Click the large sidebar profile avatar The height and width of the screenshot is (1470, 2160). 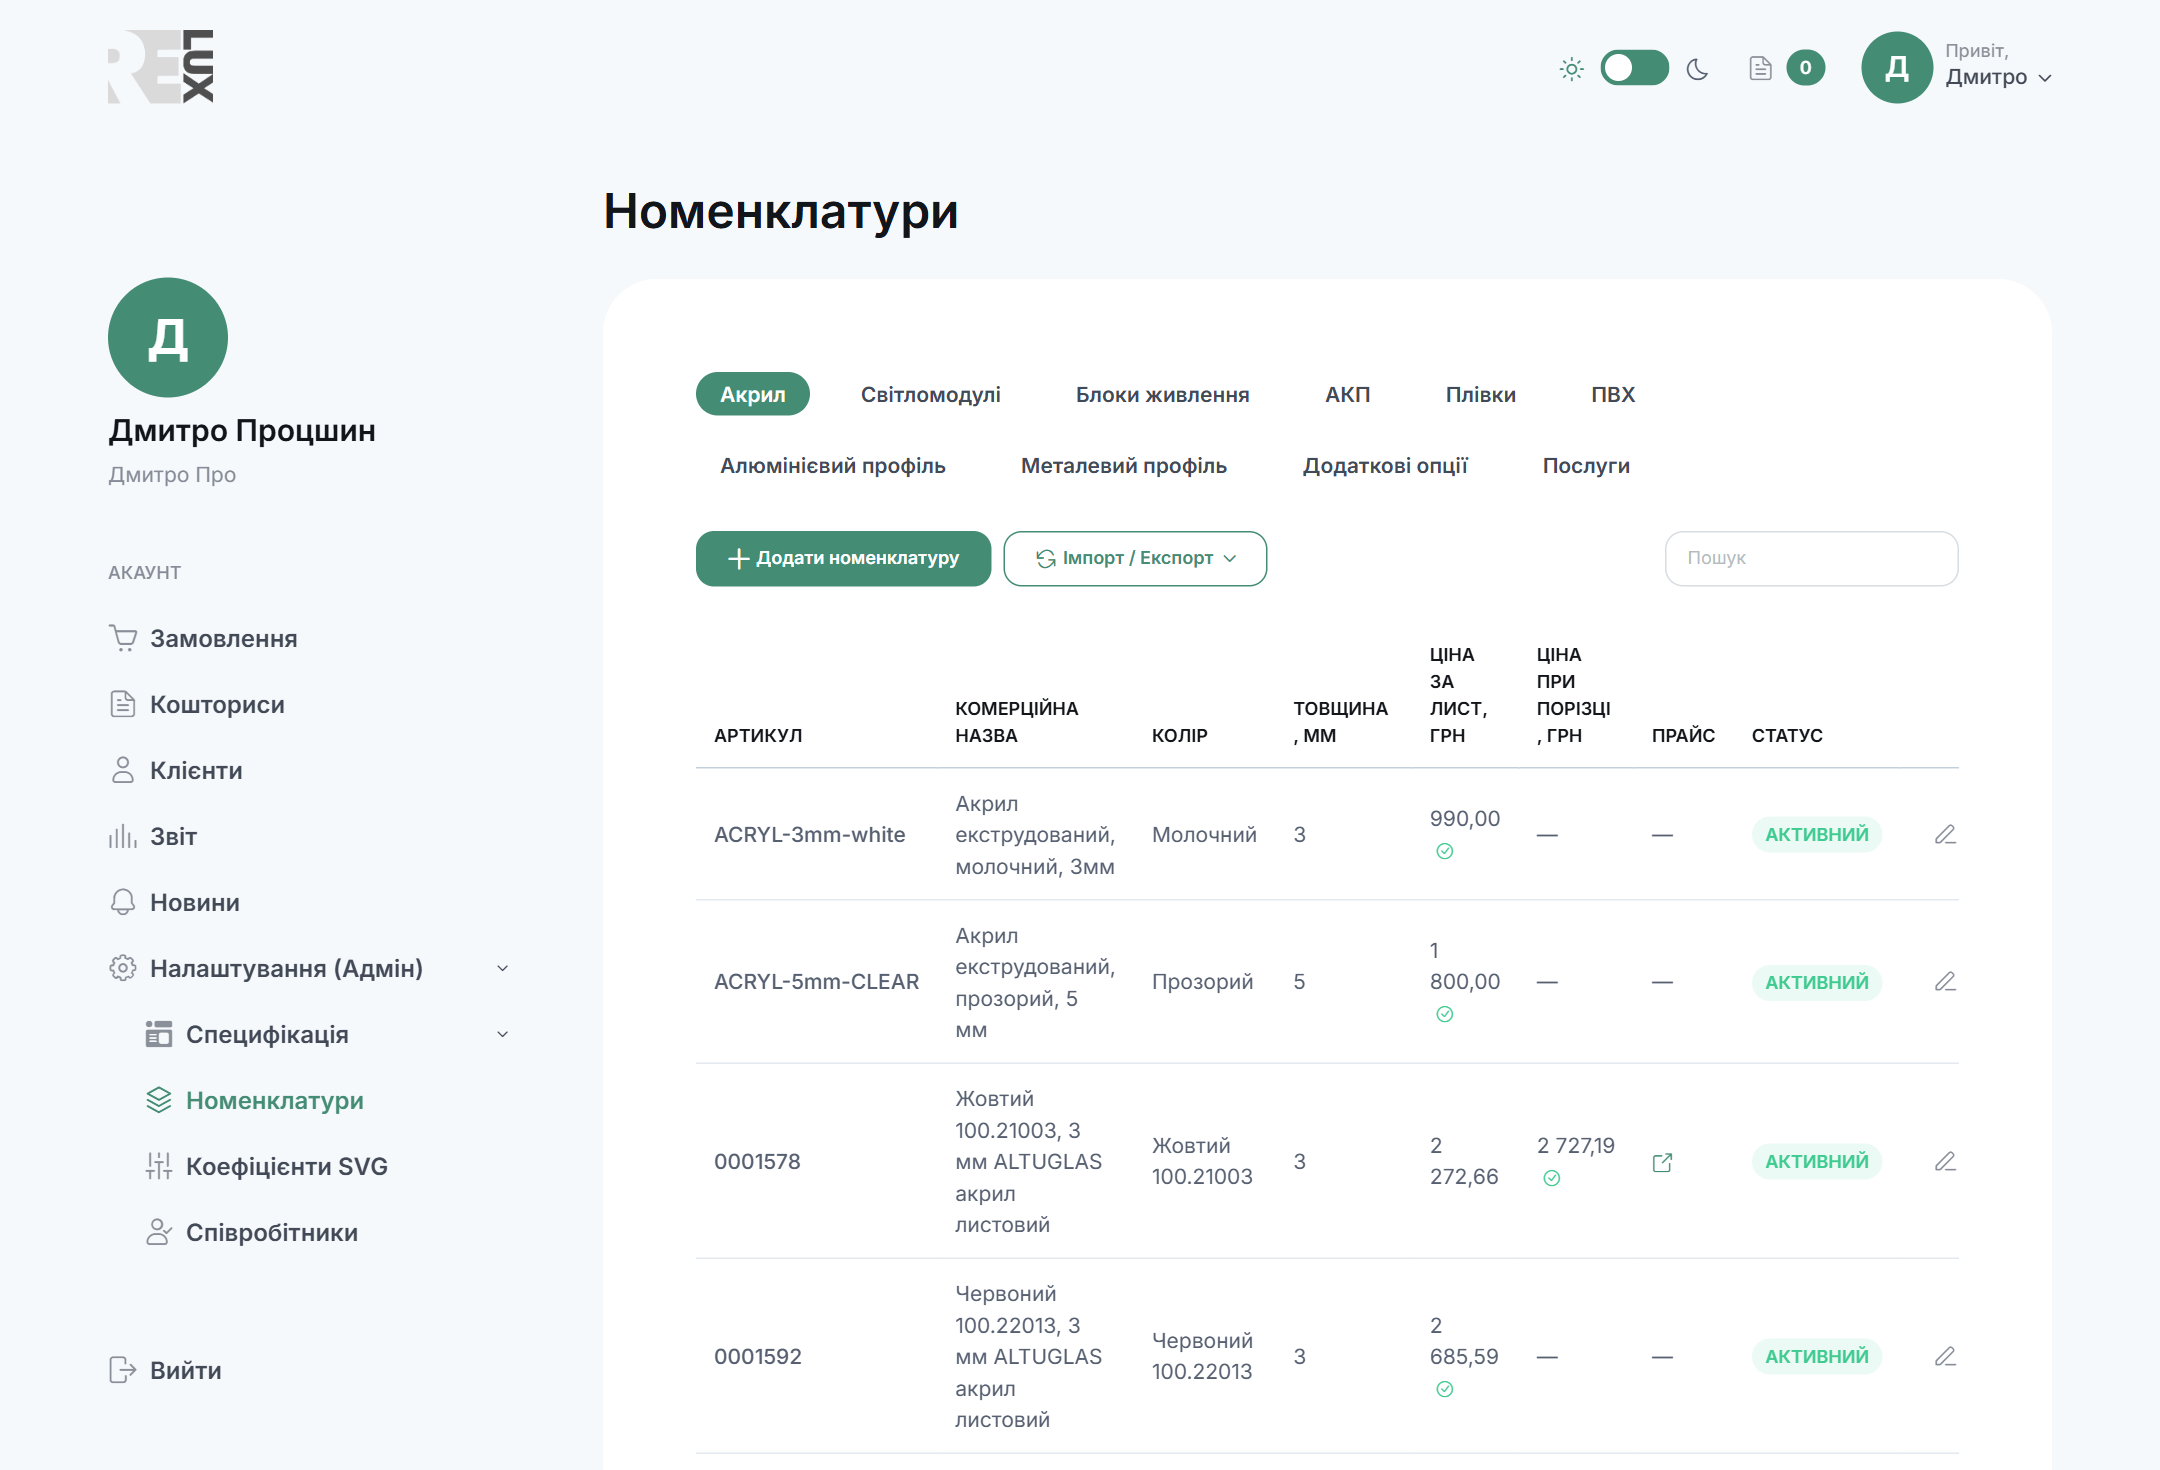168,338
